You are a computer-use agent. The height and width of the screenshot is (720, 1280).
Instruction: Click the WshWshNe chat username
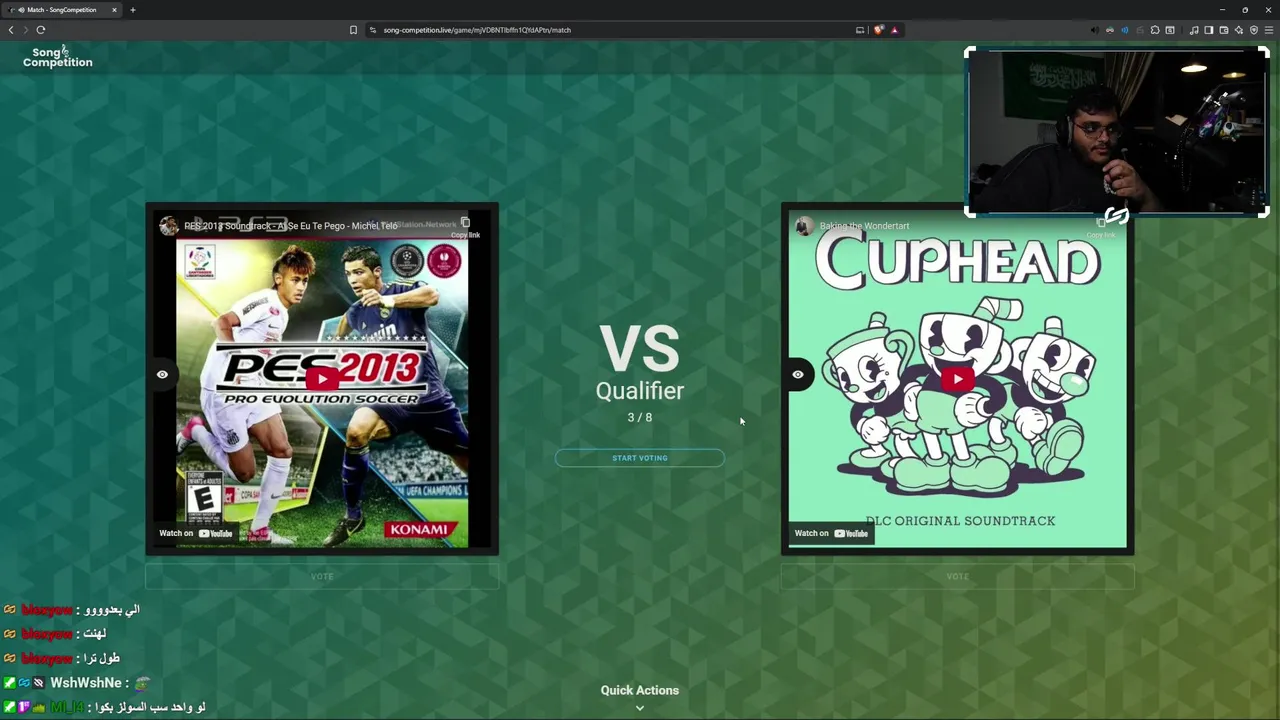[x=86, y=683]
